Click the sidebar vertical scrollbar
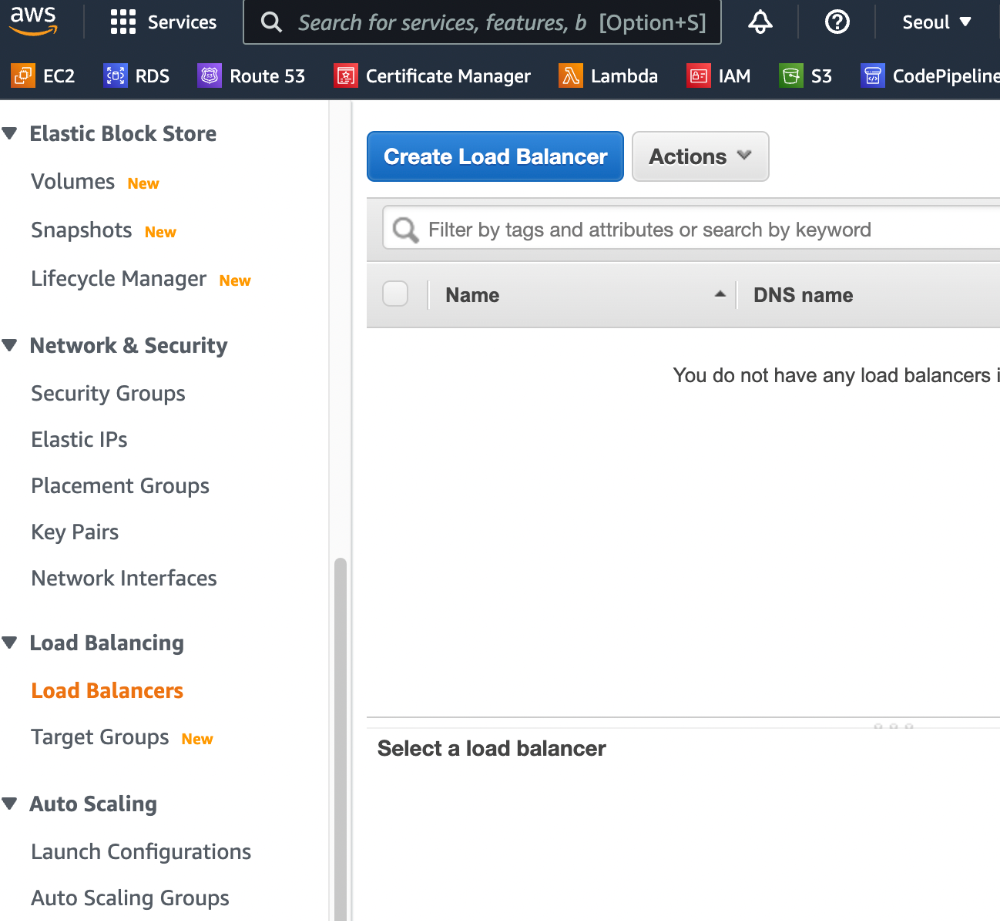 tap(341, 740)
